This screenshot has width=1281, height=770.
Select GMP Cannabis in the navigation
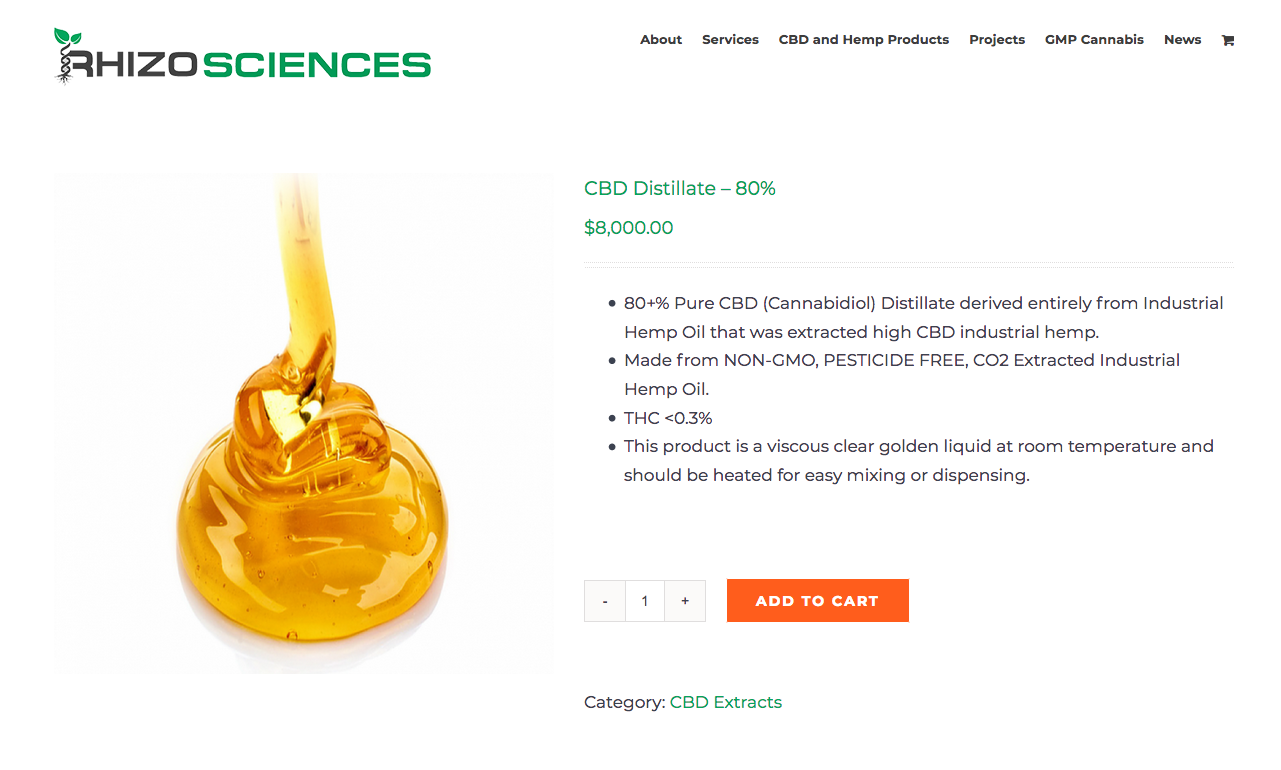1094,40
